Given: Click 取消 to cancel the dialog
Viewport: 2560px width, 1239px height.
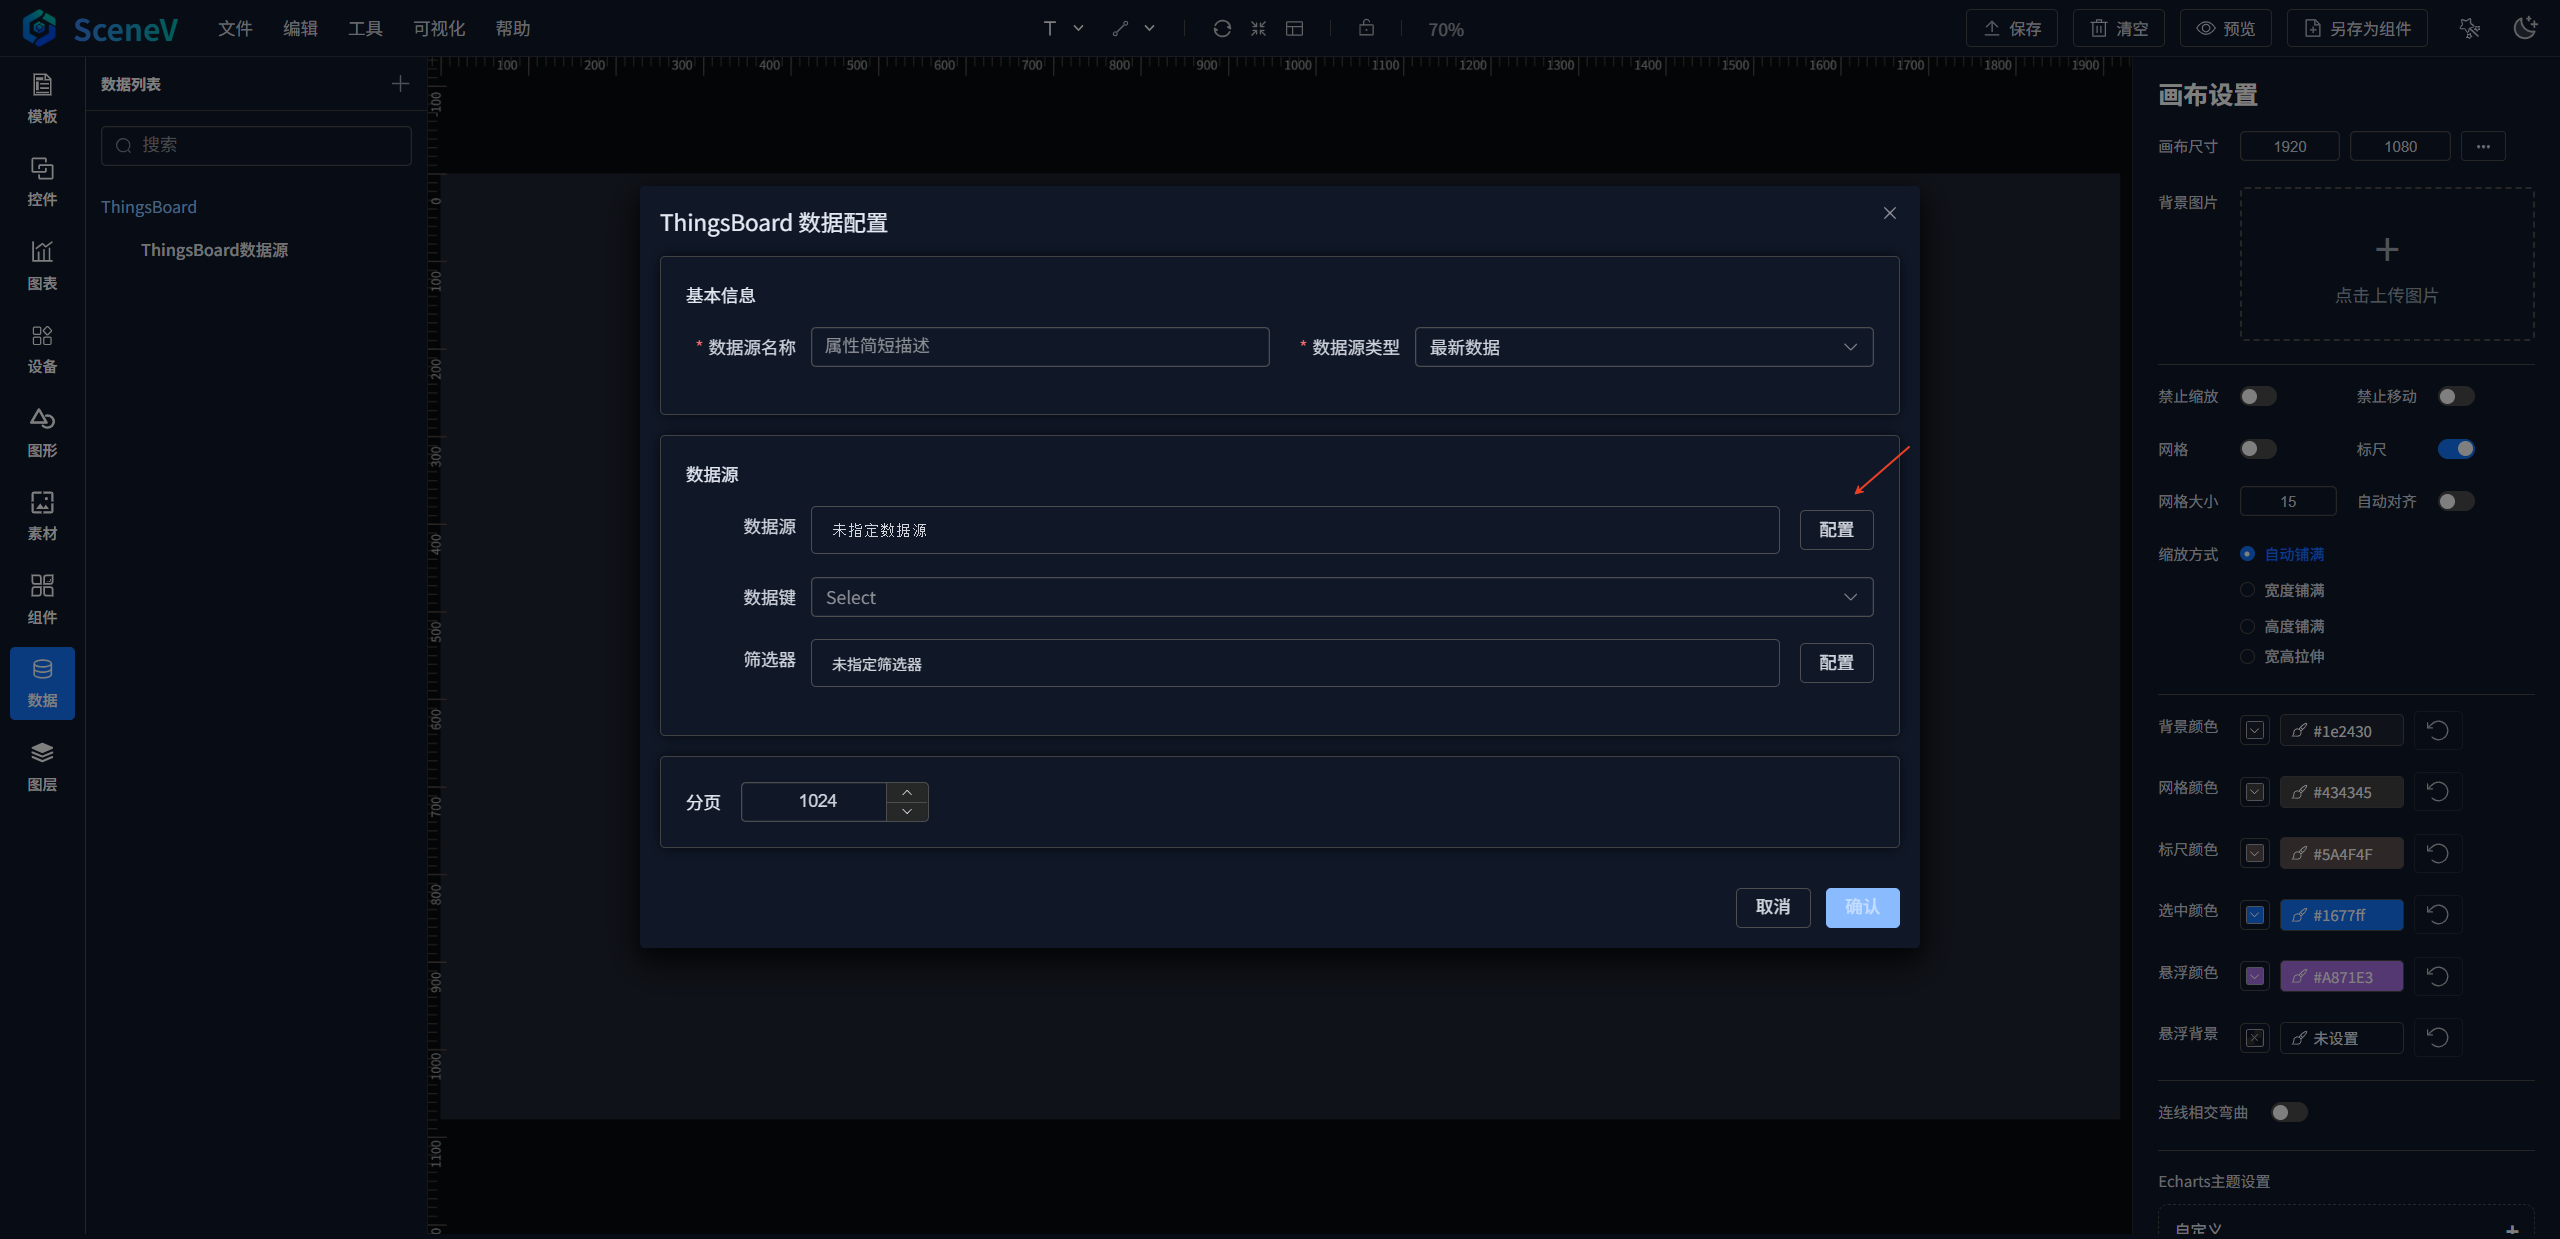Looking at the screenshot, I should (1773, 907).
